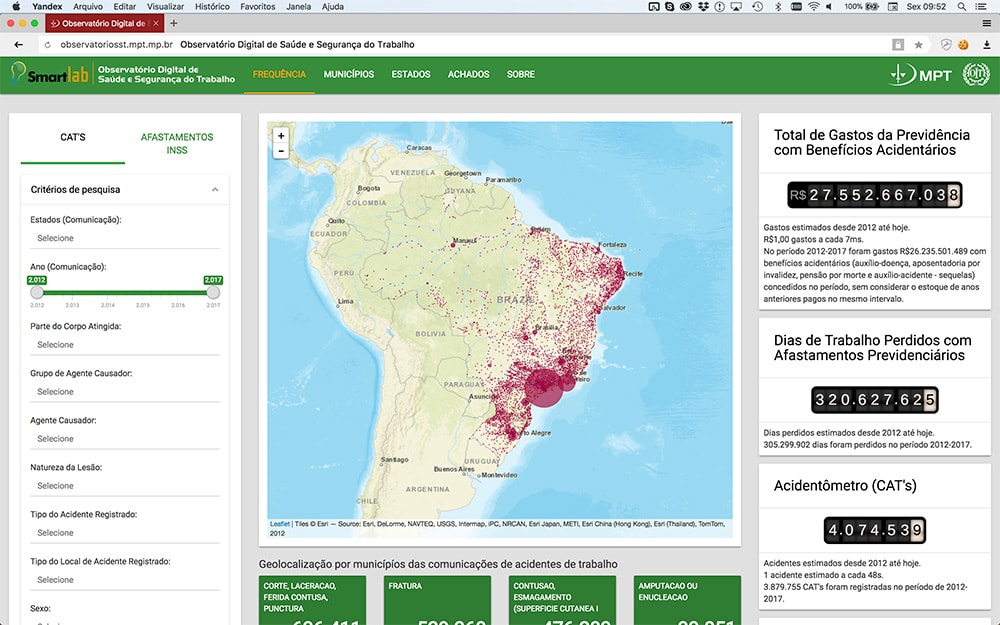This screenshot has width=1000, height=625.
Task: Bookmark page with the star icon
Action: coord(918,45)
